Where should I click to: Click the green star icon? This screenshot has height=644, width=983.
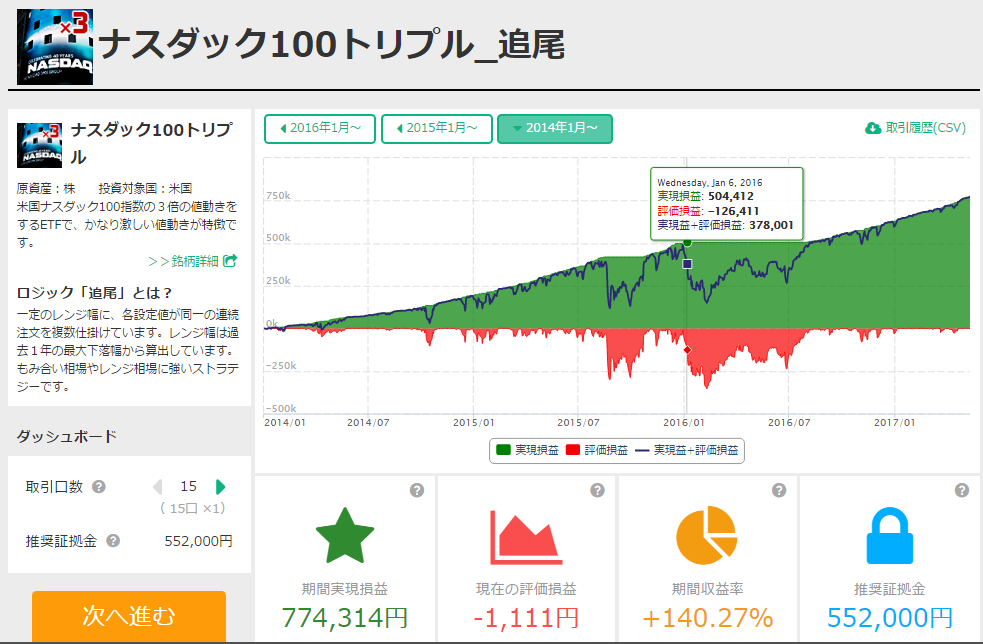(345, 536)
